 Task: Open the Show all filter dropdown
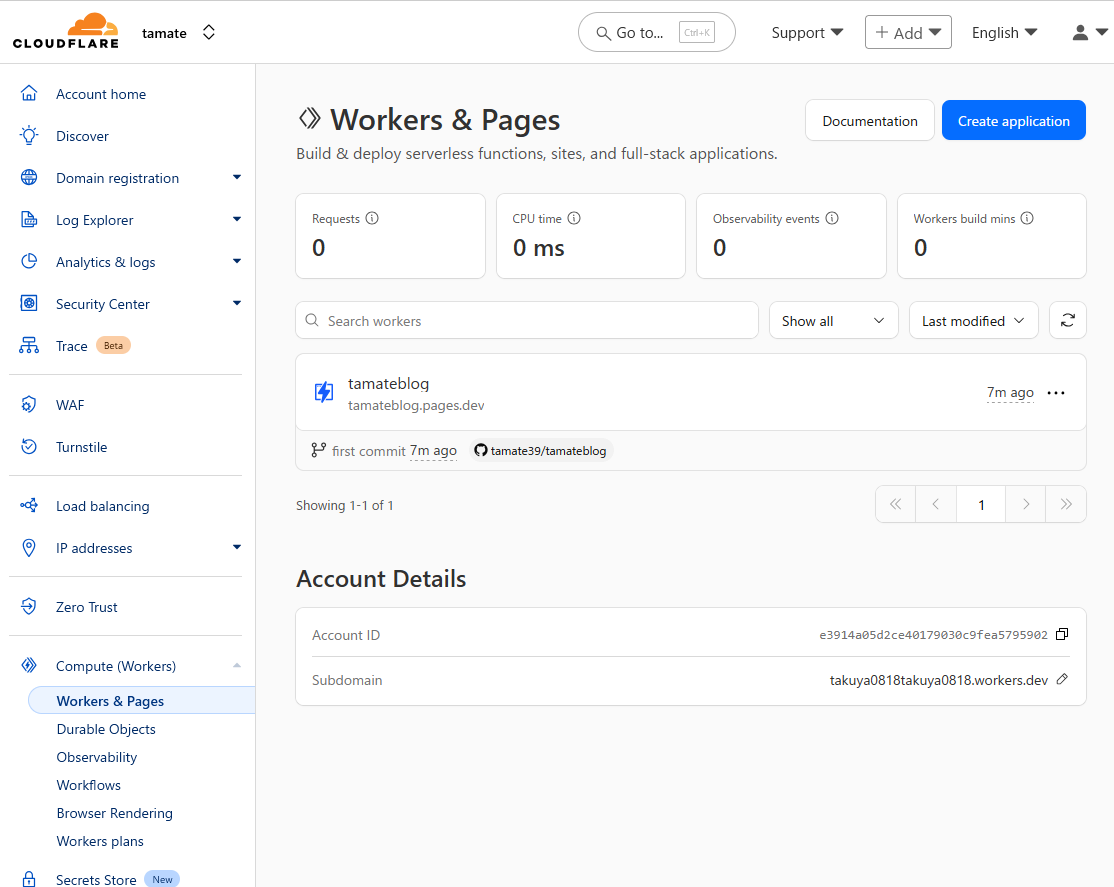[833, 321]
